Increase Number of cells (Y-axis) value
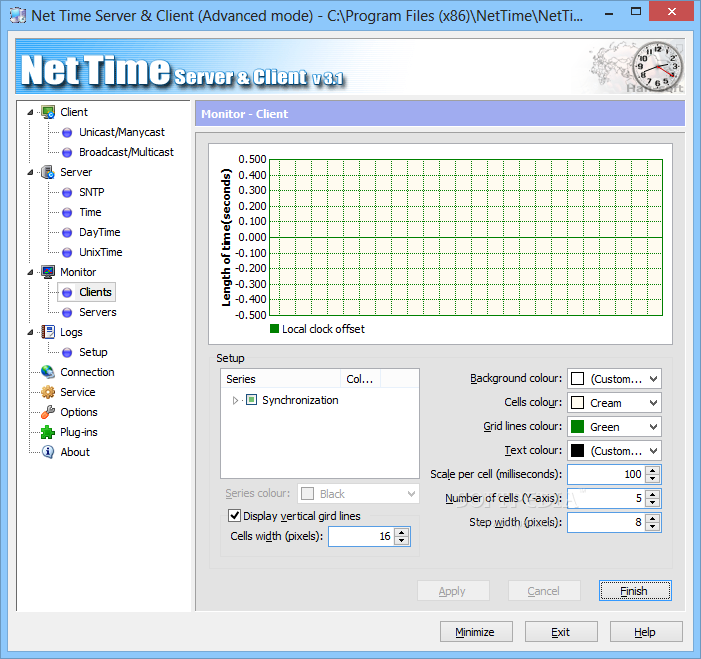 [x=653, y=494]
